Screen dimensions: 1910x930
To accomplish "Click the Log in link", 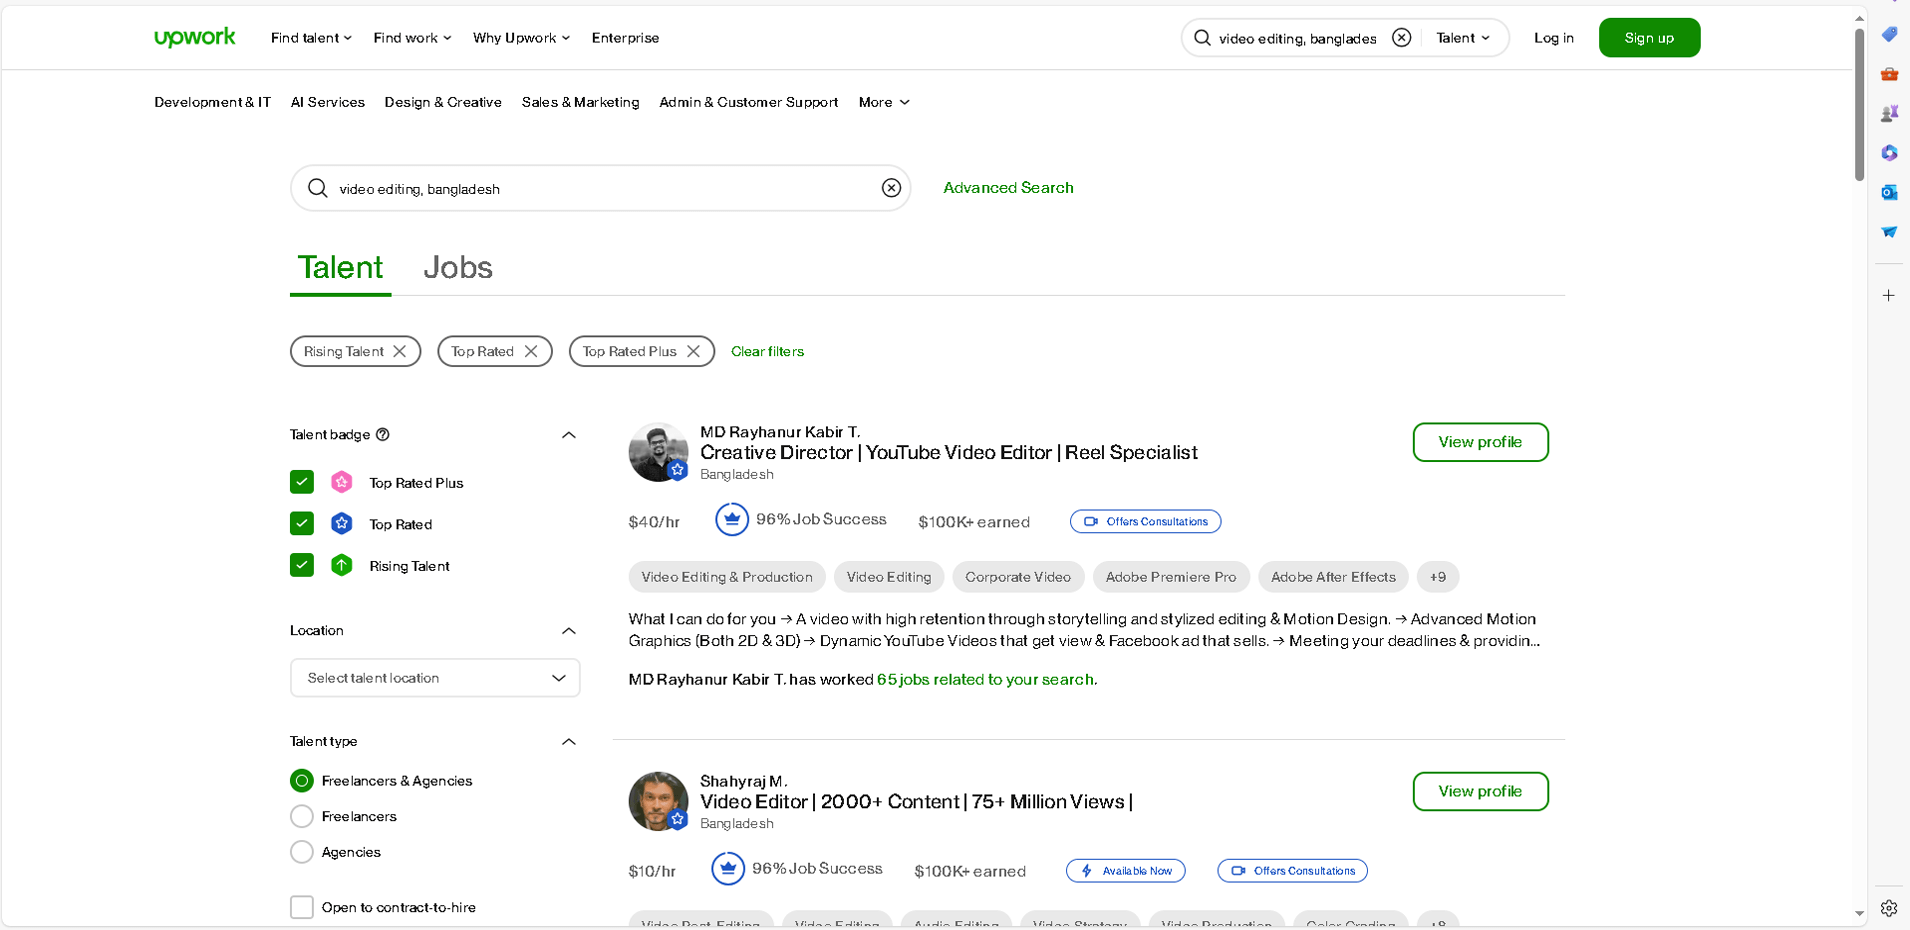I will [x=1554, y=38].
